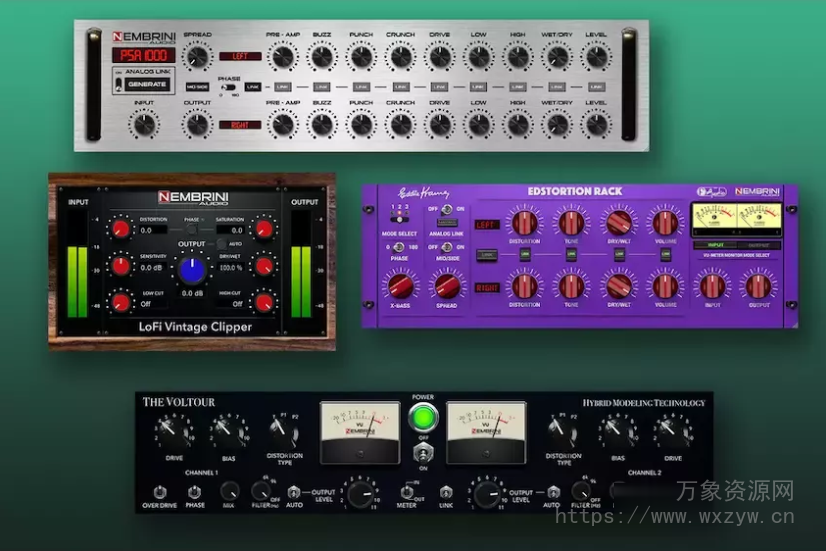Screen dimensions: 826x551
Task: Toggle the Mid Side button in PSA 1000
Action: pyautogui.click(x=197, y=87)
